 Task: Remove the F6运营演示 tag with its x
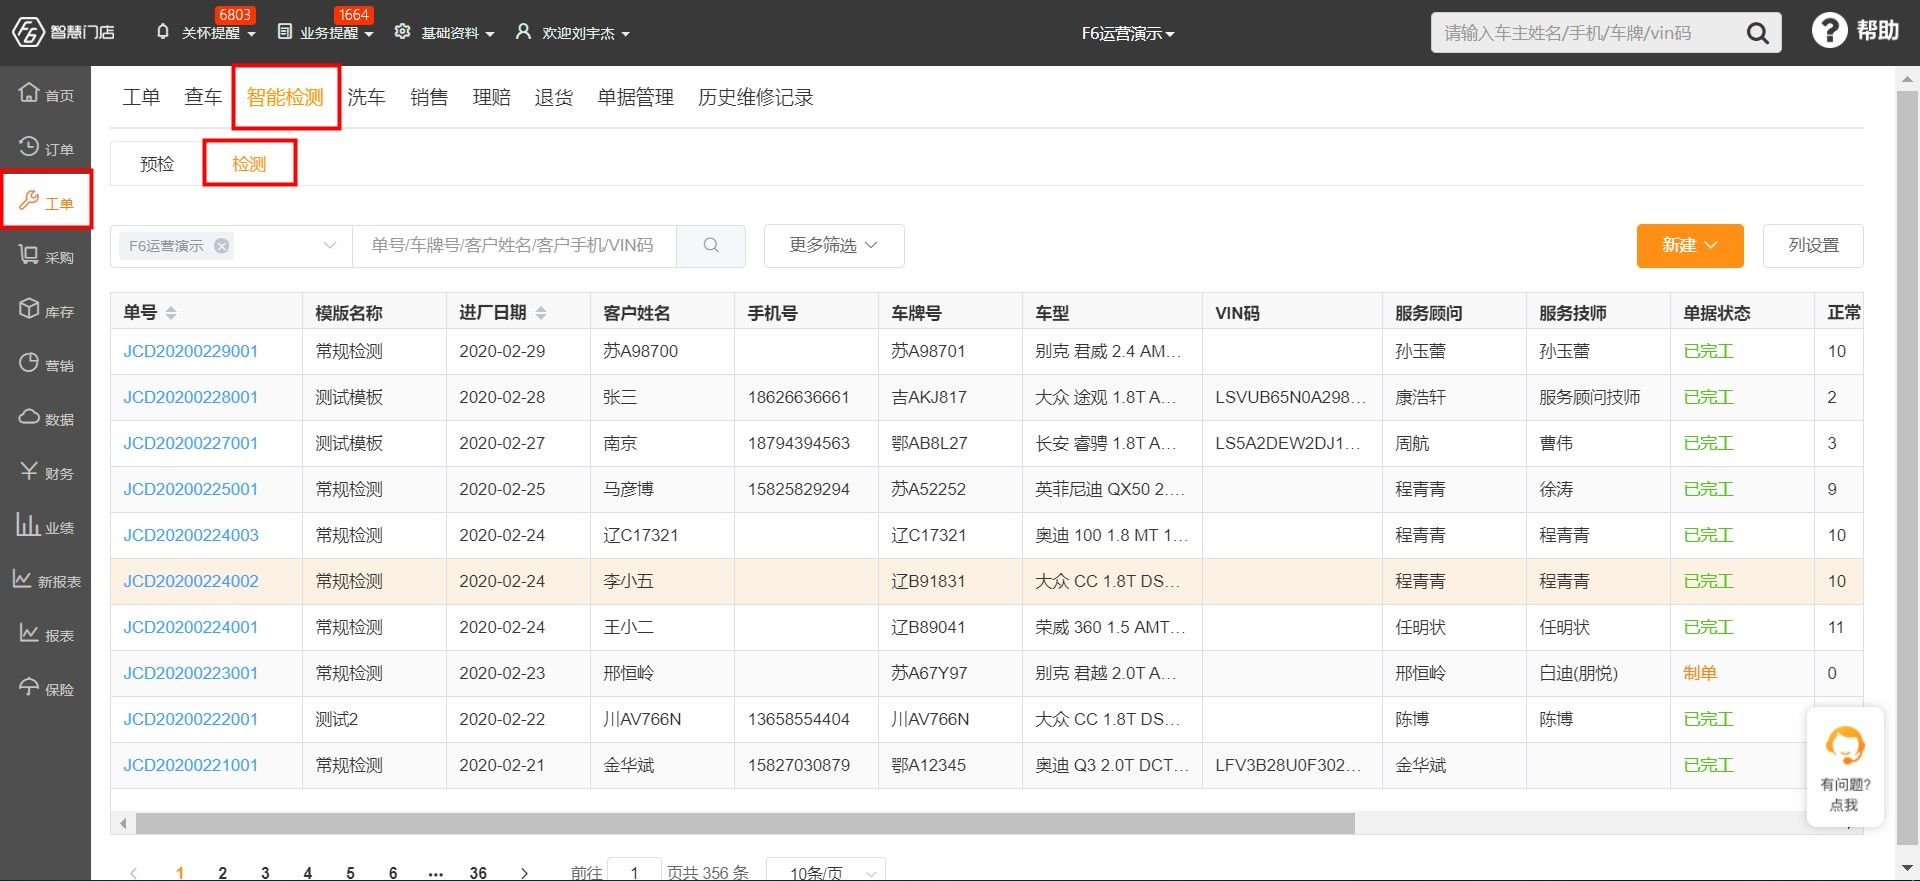click(x=222, y=245)
